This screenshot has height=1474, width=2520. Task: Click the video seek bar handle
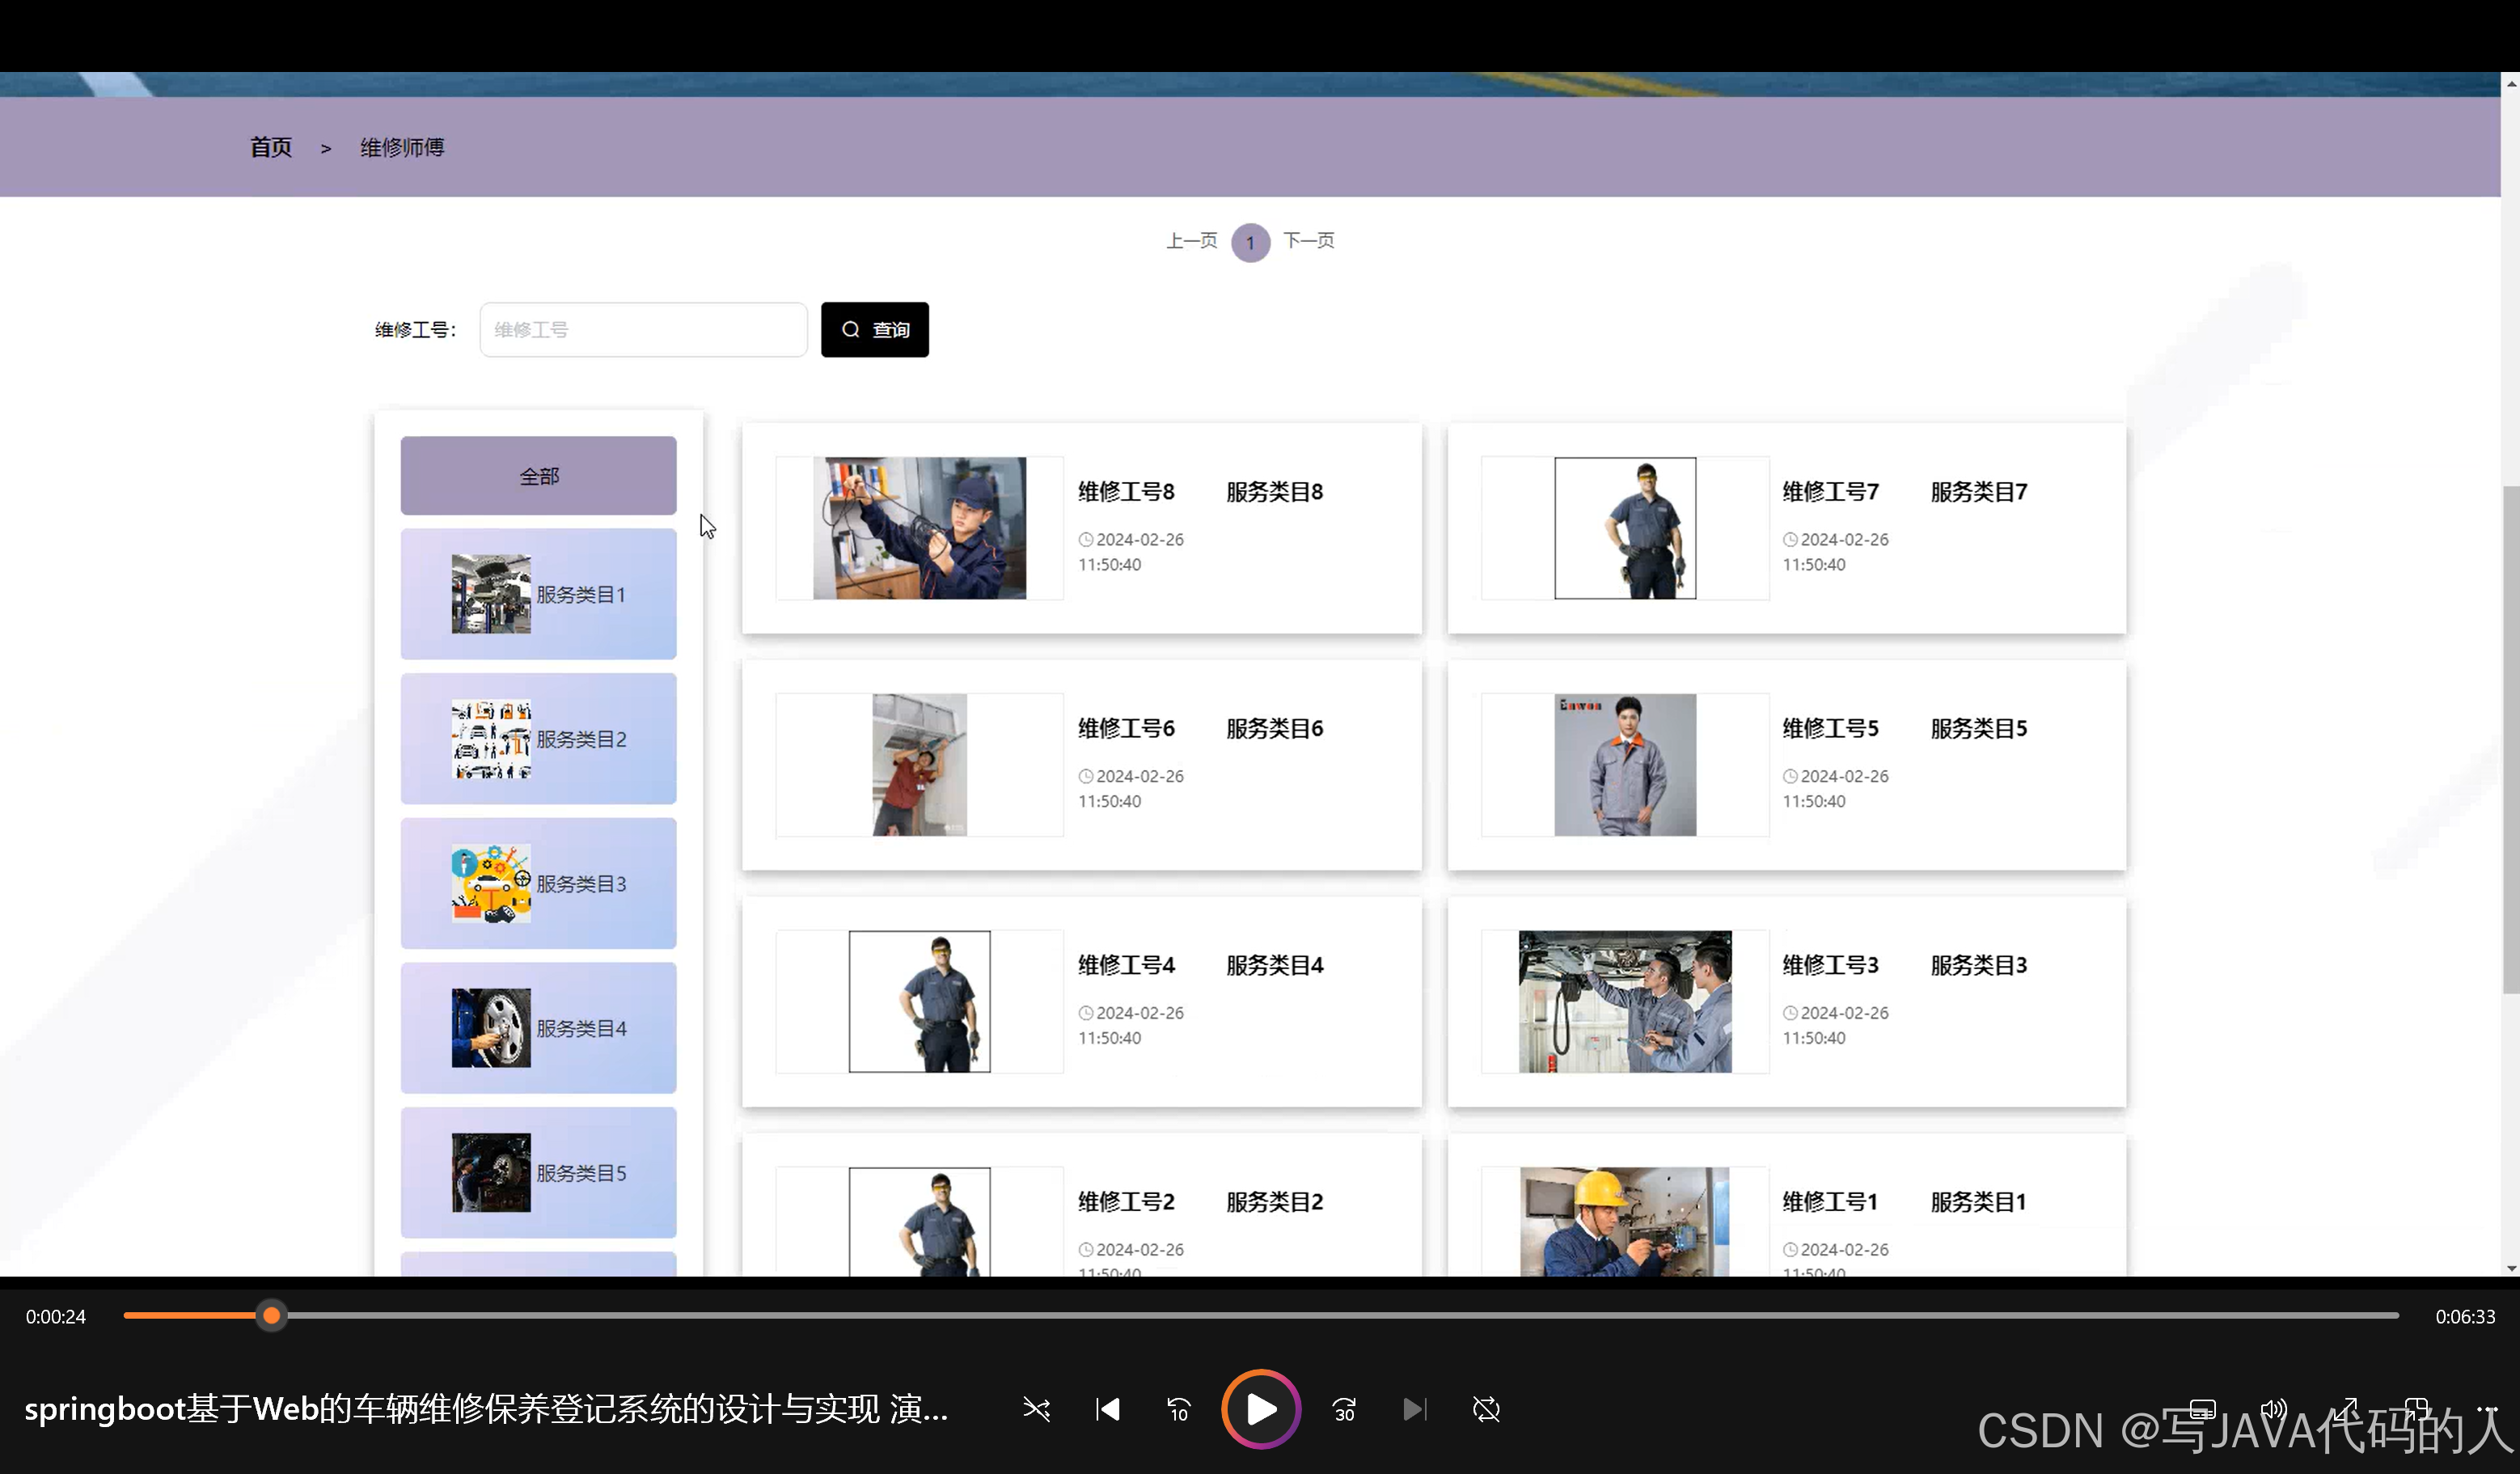click(x=271, y=1315)
